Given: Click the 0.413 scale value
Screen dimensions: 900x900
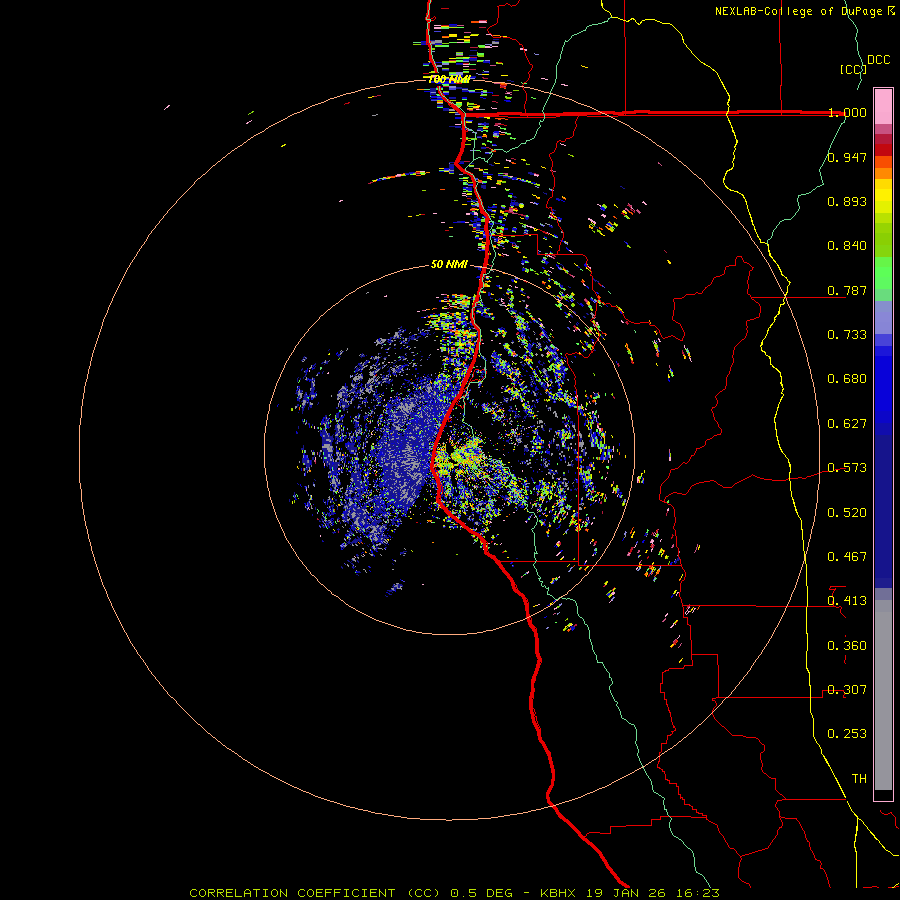Looking at the screenshot, I should [847, 601].
